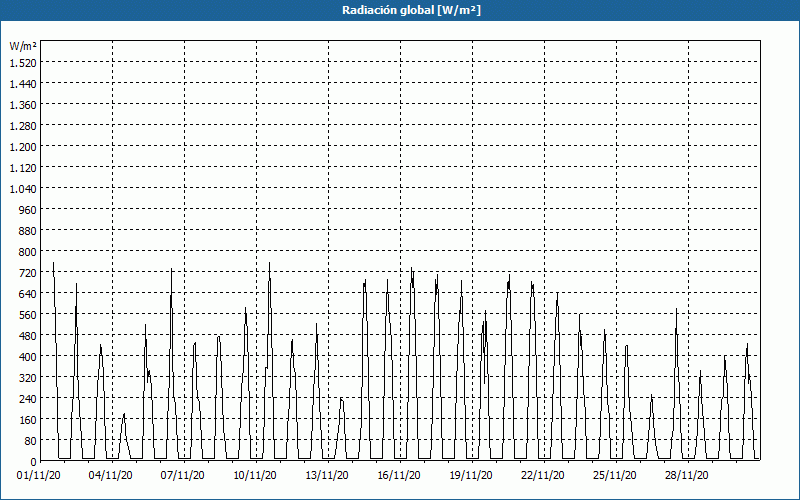This screenshot has height=500, width=800.
Task: Click the 0 y-axis value
Action: 34,462
